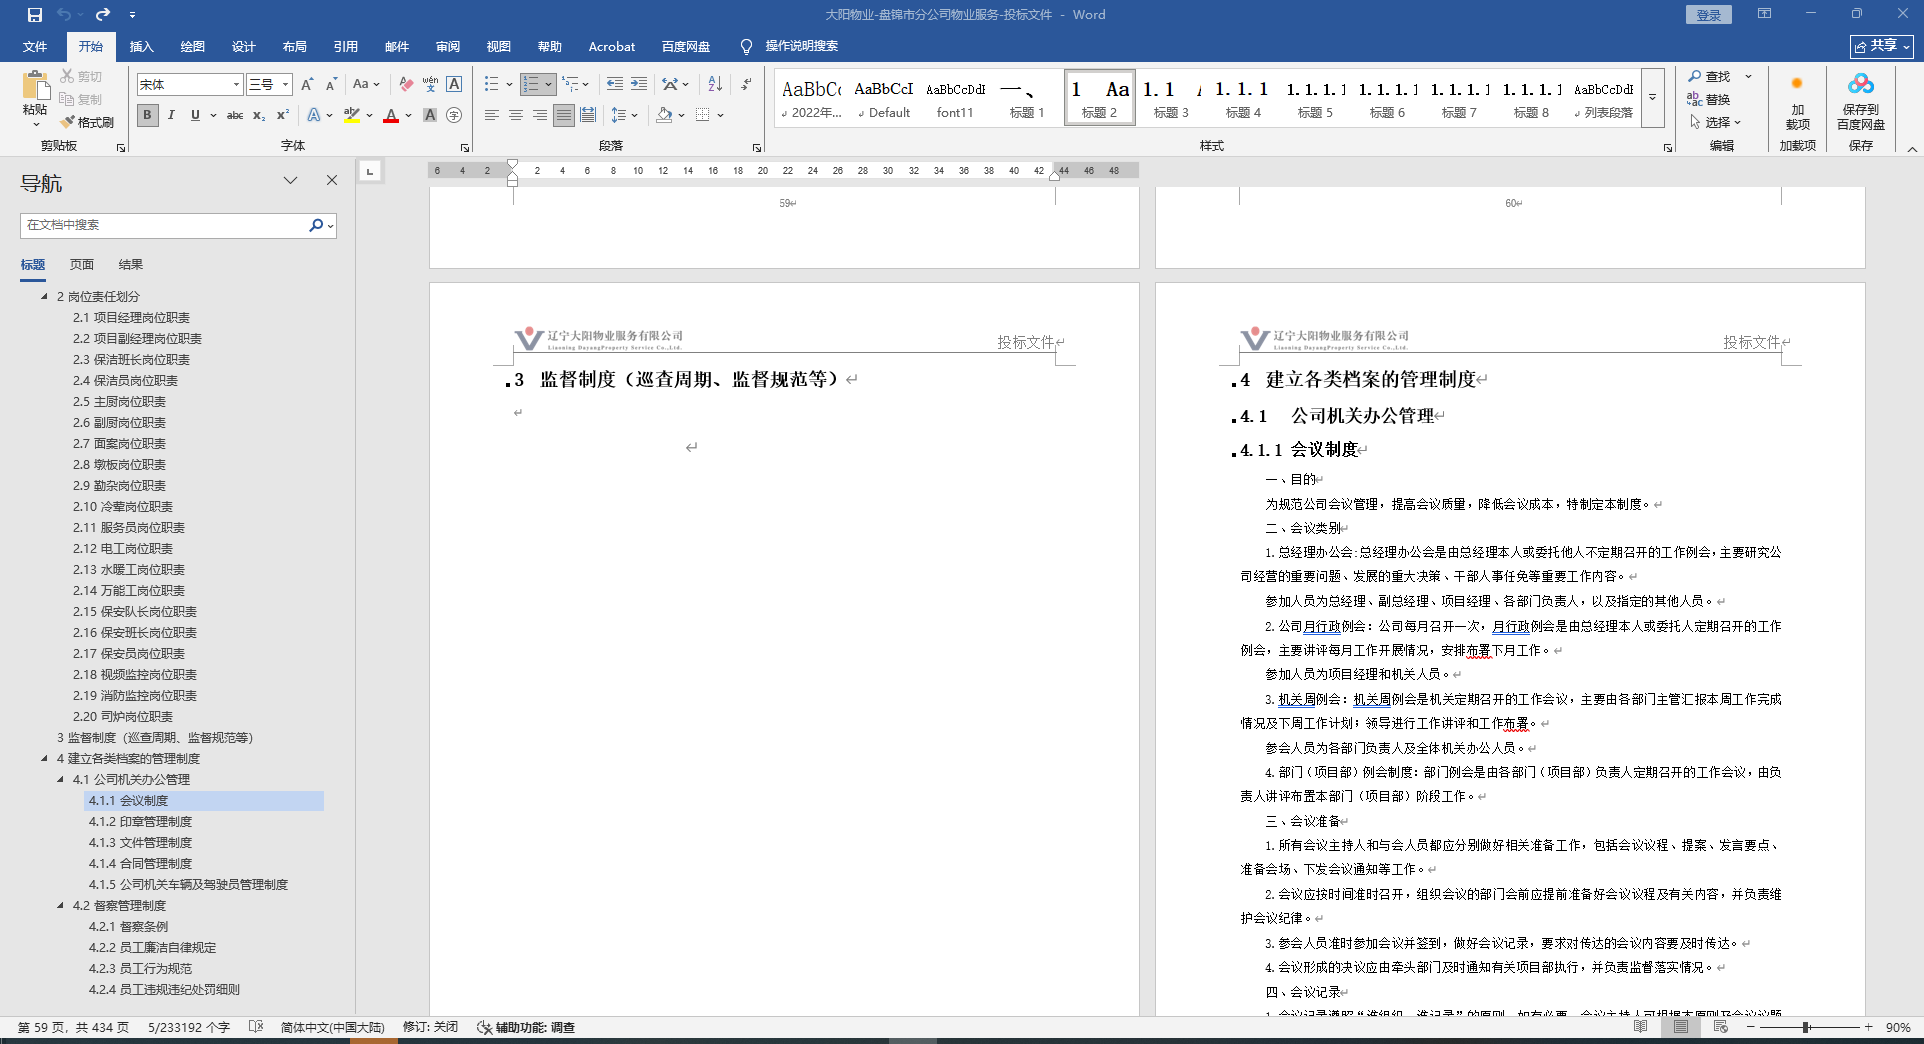The image size is (1924, 1044).
Task: Click the distributed alignment icon
Action: click(x=588, y=115)
